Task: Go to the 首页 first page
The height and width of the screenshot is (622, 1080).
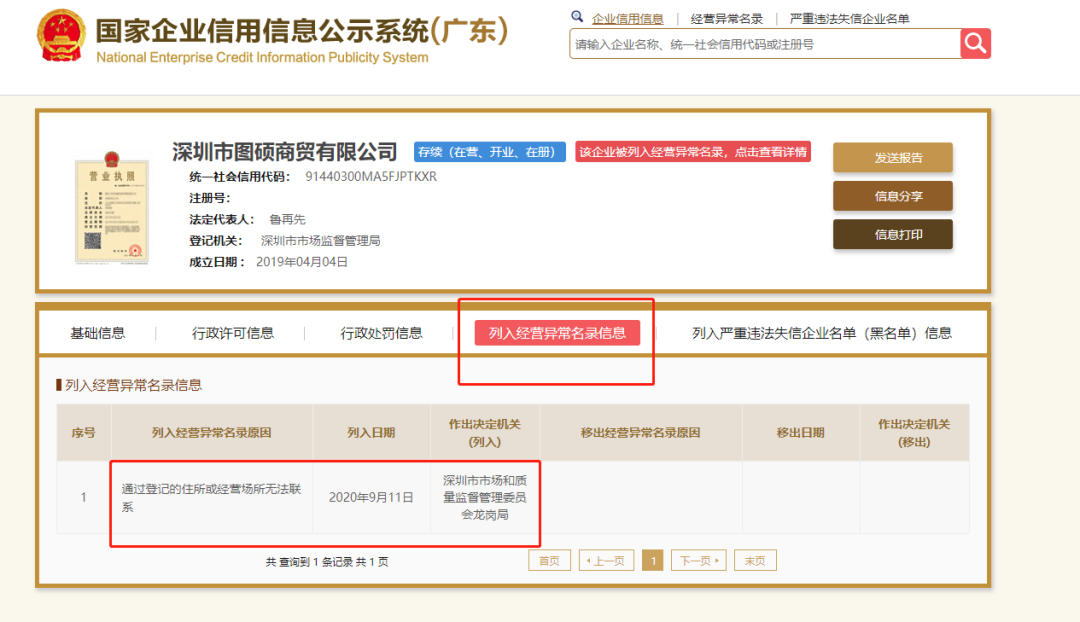Action: point(549,561)
